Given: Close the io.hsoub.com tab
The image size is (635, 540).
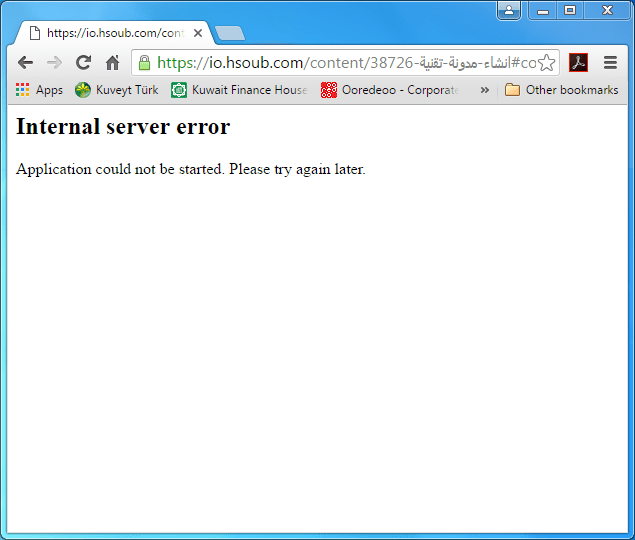Looking at the screenshot, I should tap(198, 33).
